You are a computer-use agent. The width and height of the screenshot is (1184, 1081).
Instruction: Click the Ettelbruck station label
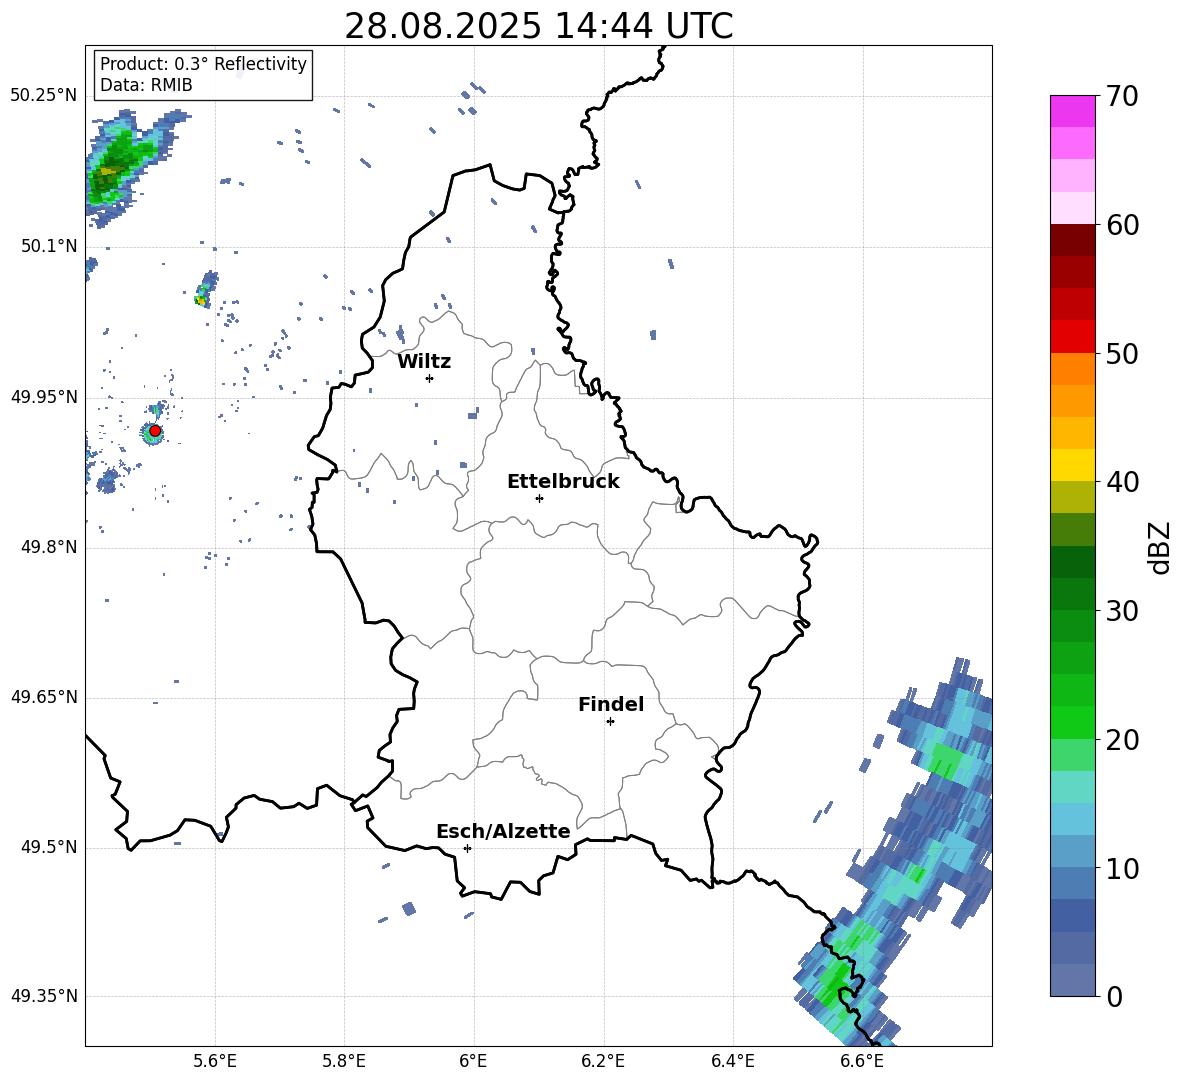(x=563, y=482)
